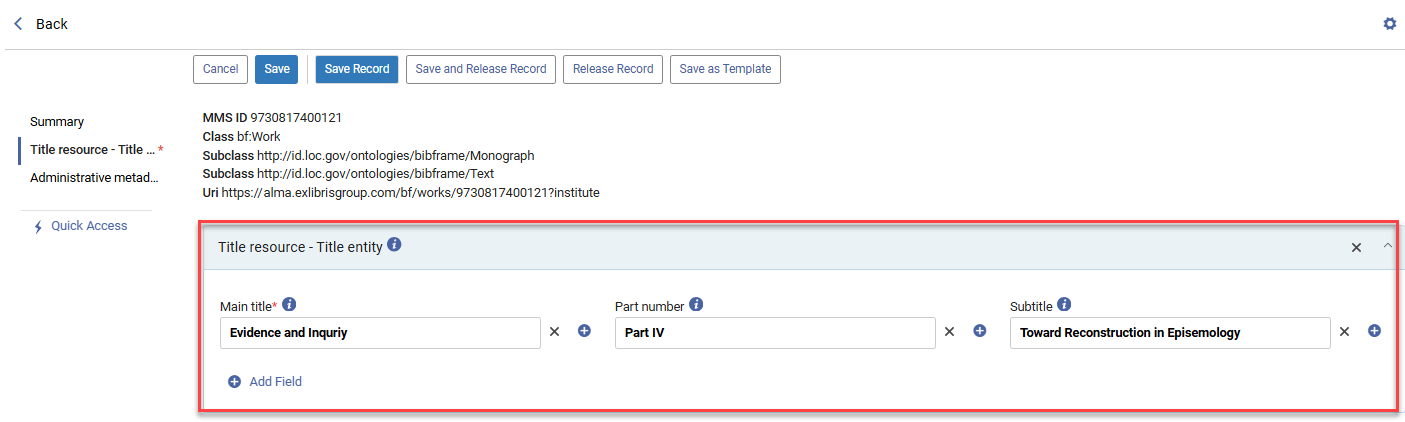
Task: Add another Subtitle with plus icon
Action: [1374, 332]
